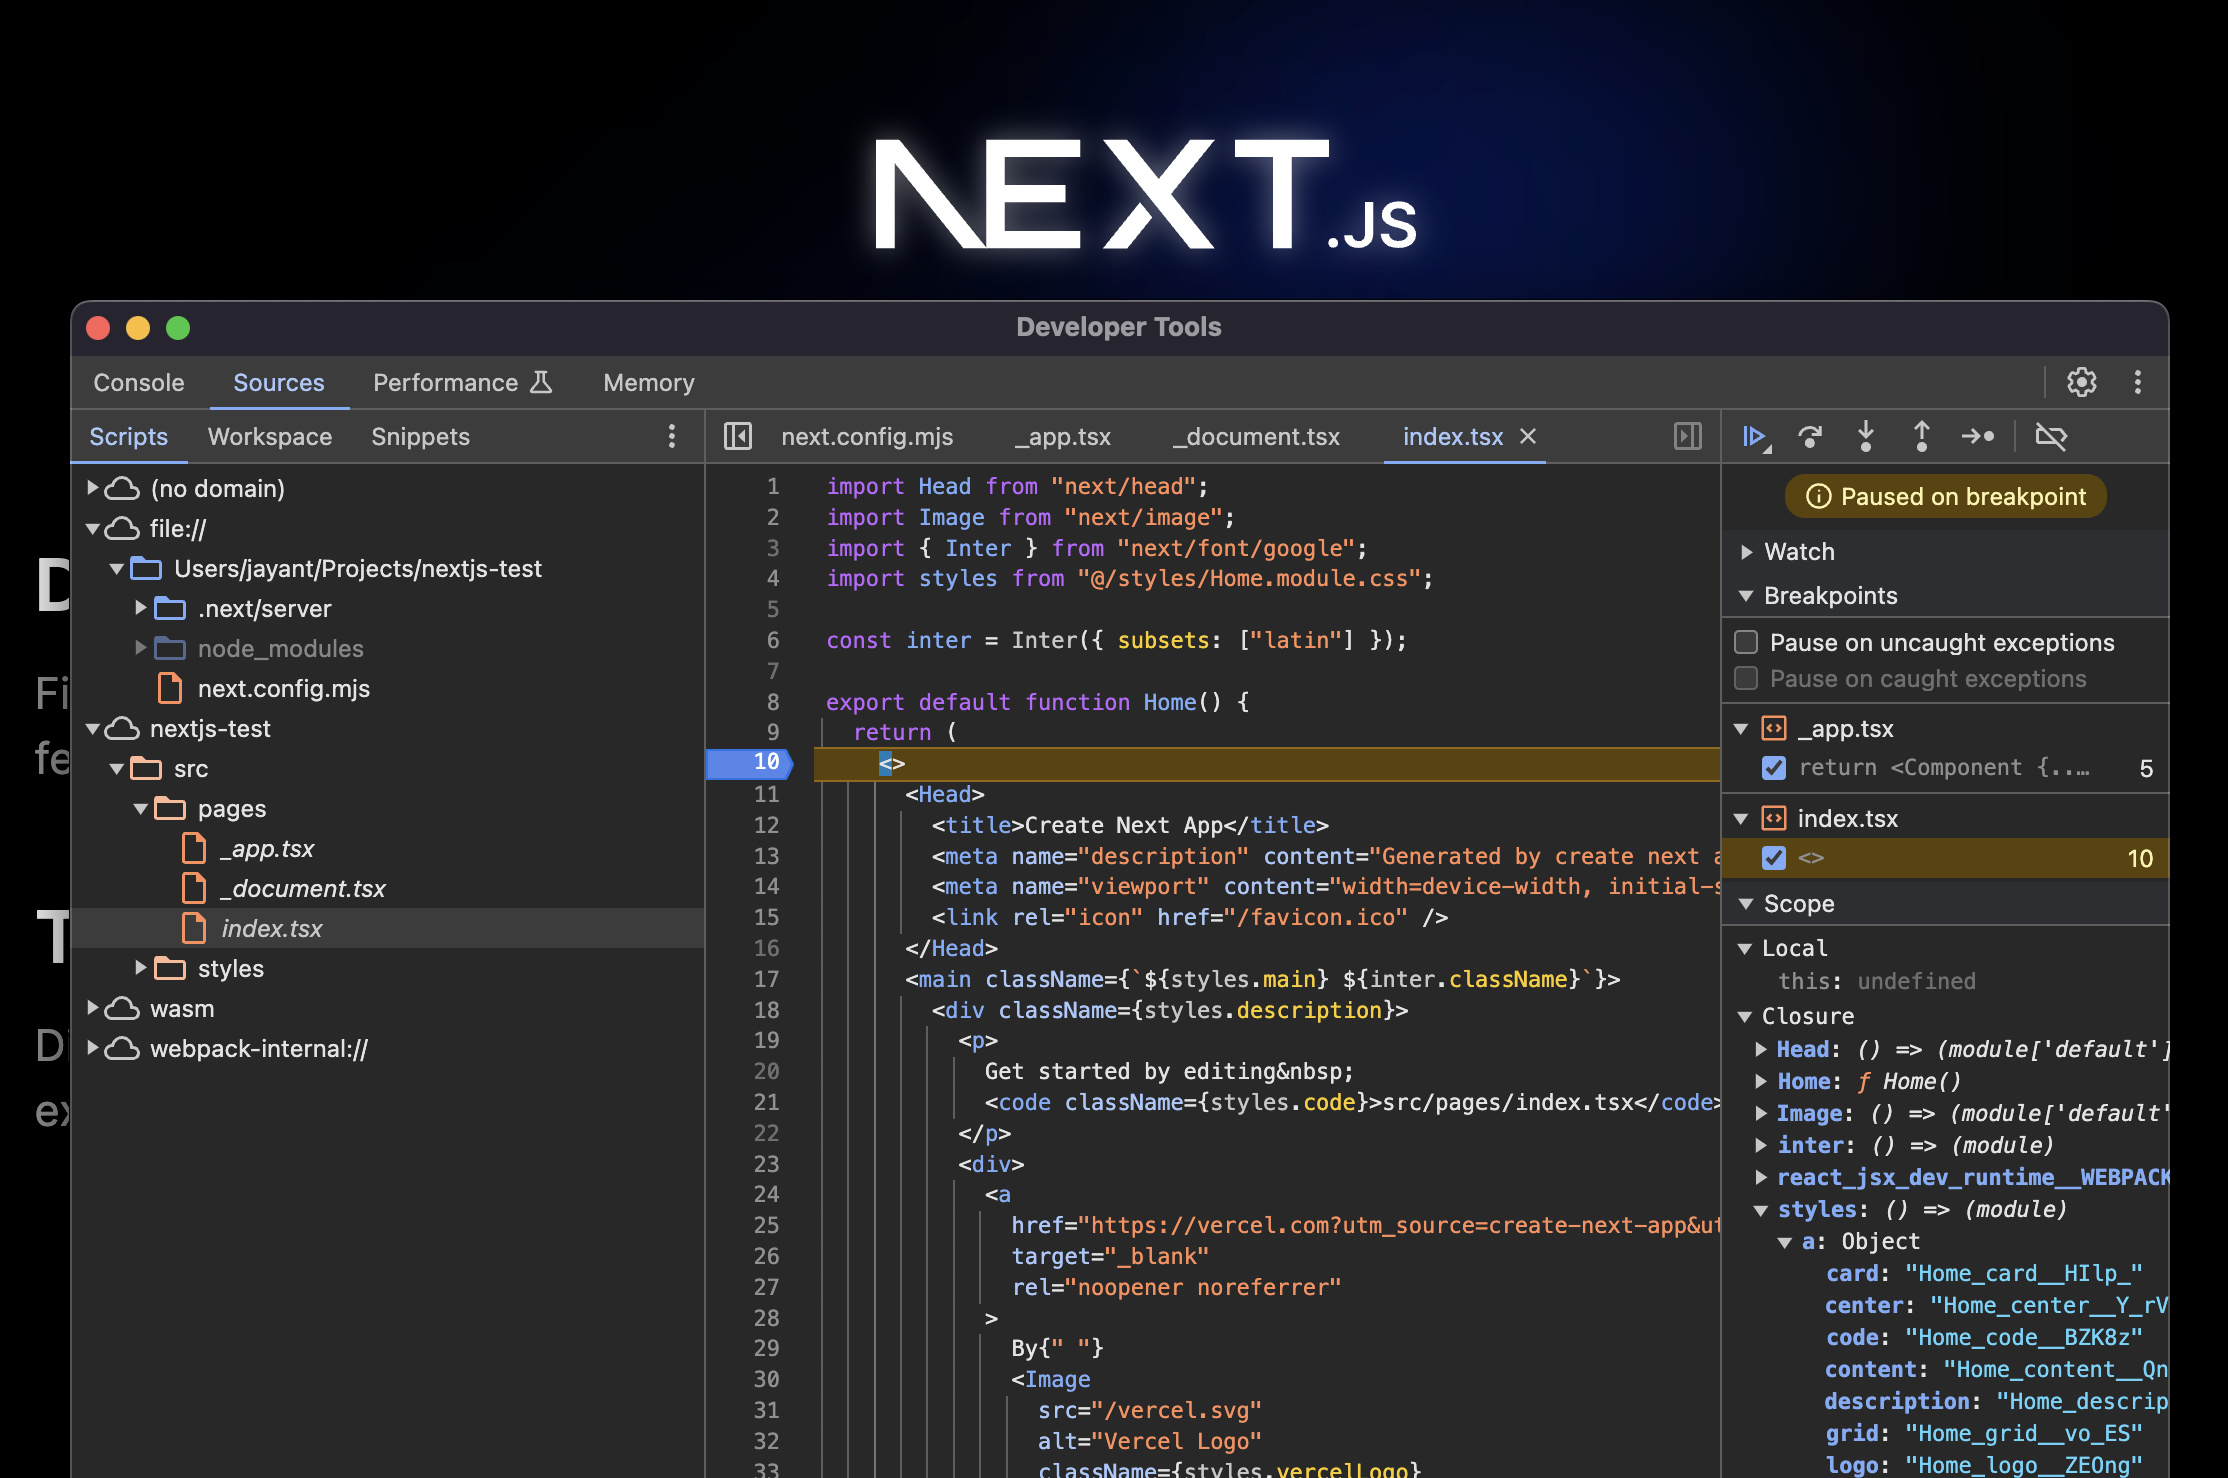Click index.tsx breakpoint group file icon
Image resolution: width=2228 pixels, height=1478 pixels.
pyautogui.click(x=1774, y=818)
